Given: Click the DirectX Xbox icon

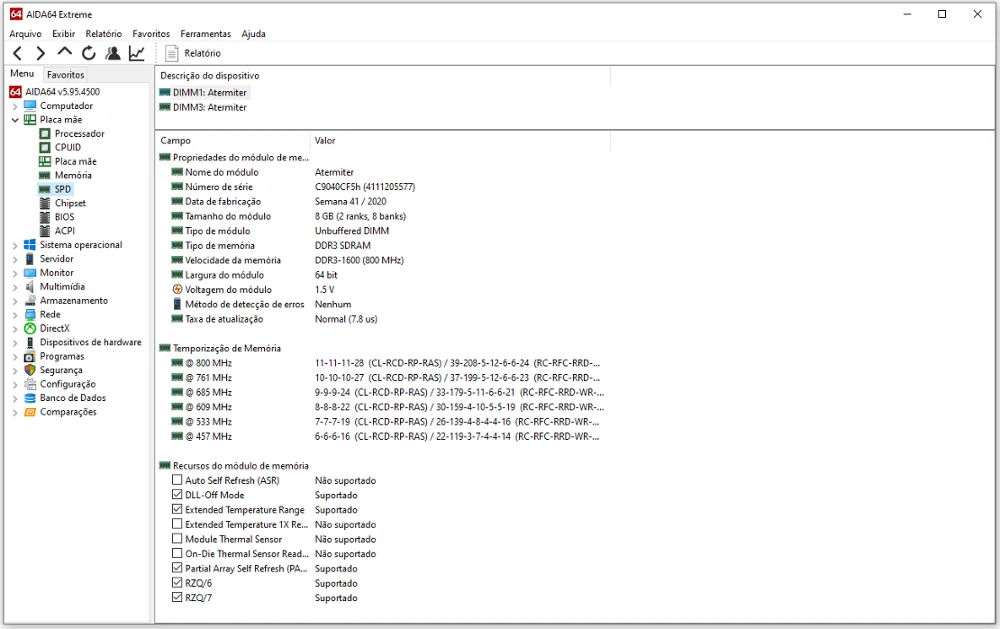Looking at the screenshot, I should tap(29, 329).
